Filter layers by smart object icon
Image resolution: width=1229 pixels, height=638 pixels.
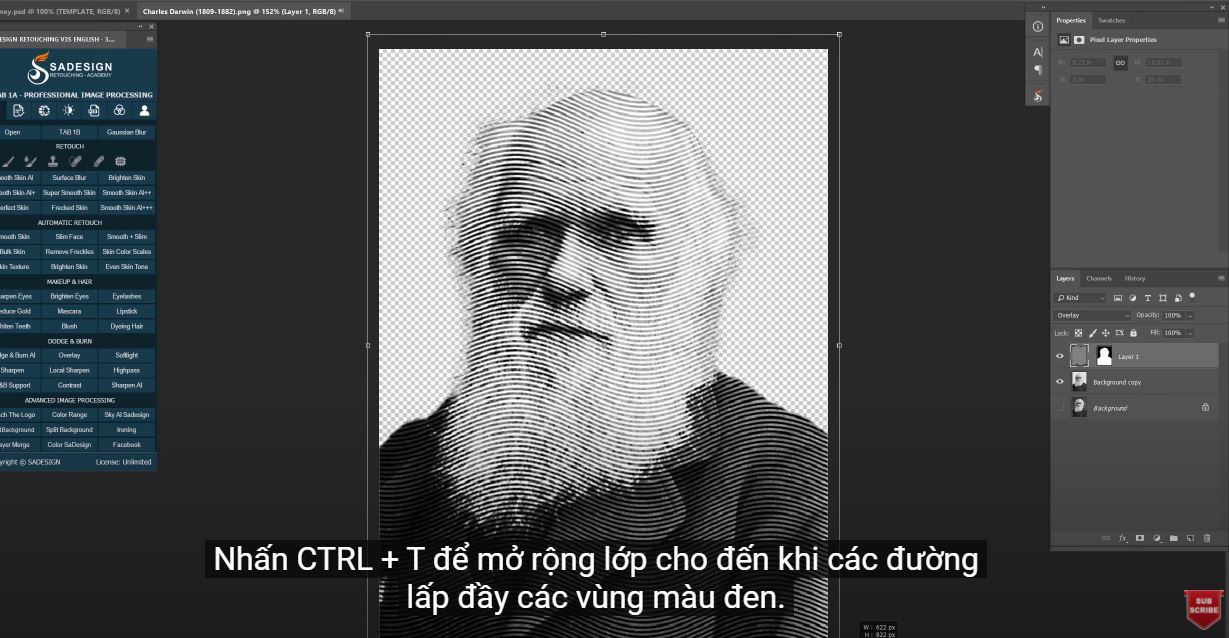1178,298
